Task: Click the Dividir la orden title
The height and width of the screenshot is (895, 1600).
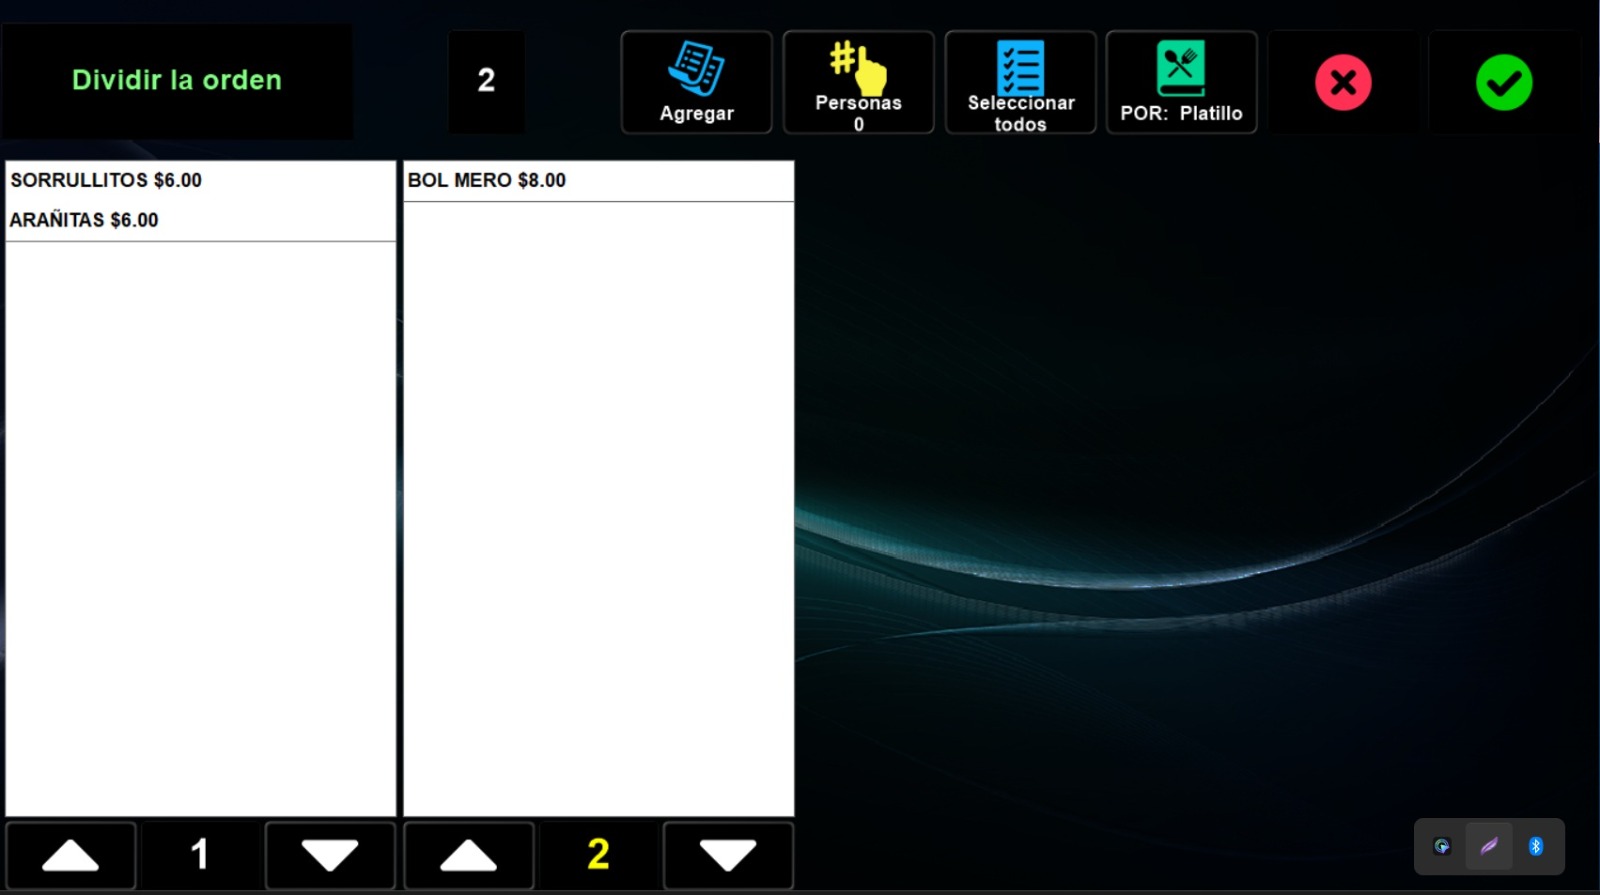Action: click(177, 81)
